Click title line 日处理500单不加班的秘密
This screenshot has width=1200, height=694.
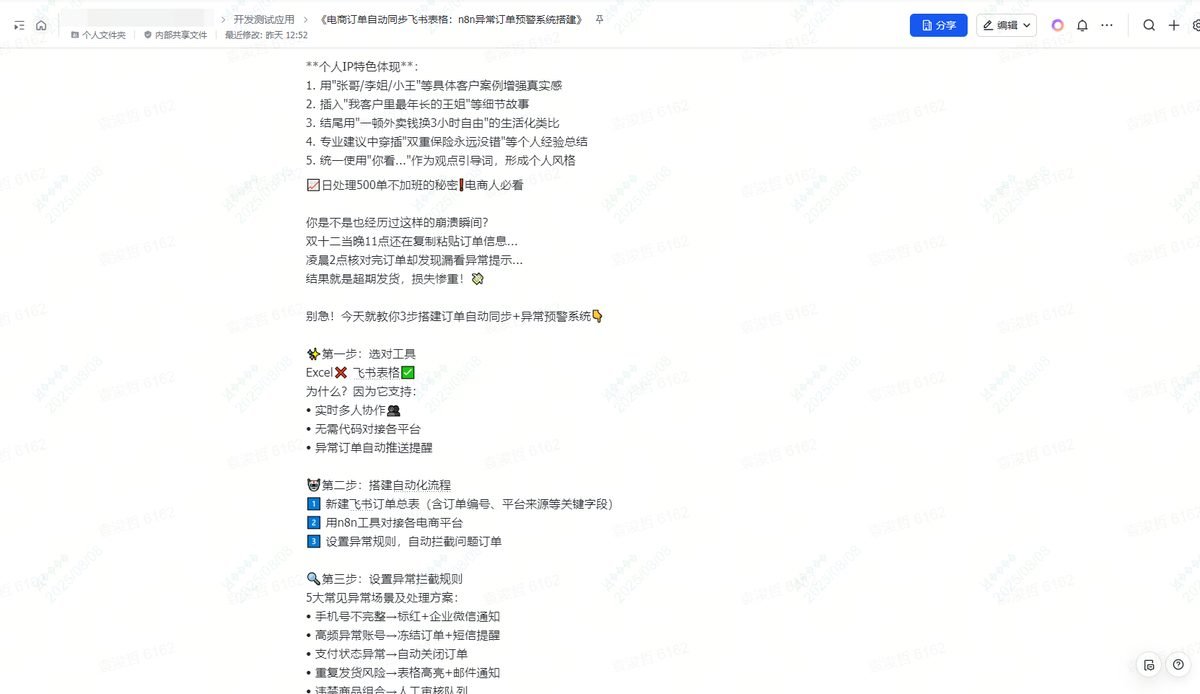pos(414,185)
